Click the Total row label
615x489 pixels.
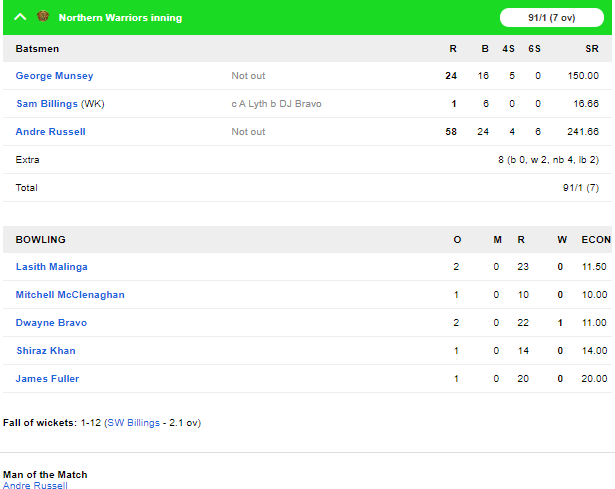pos(26,187)
